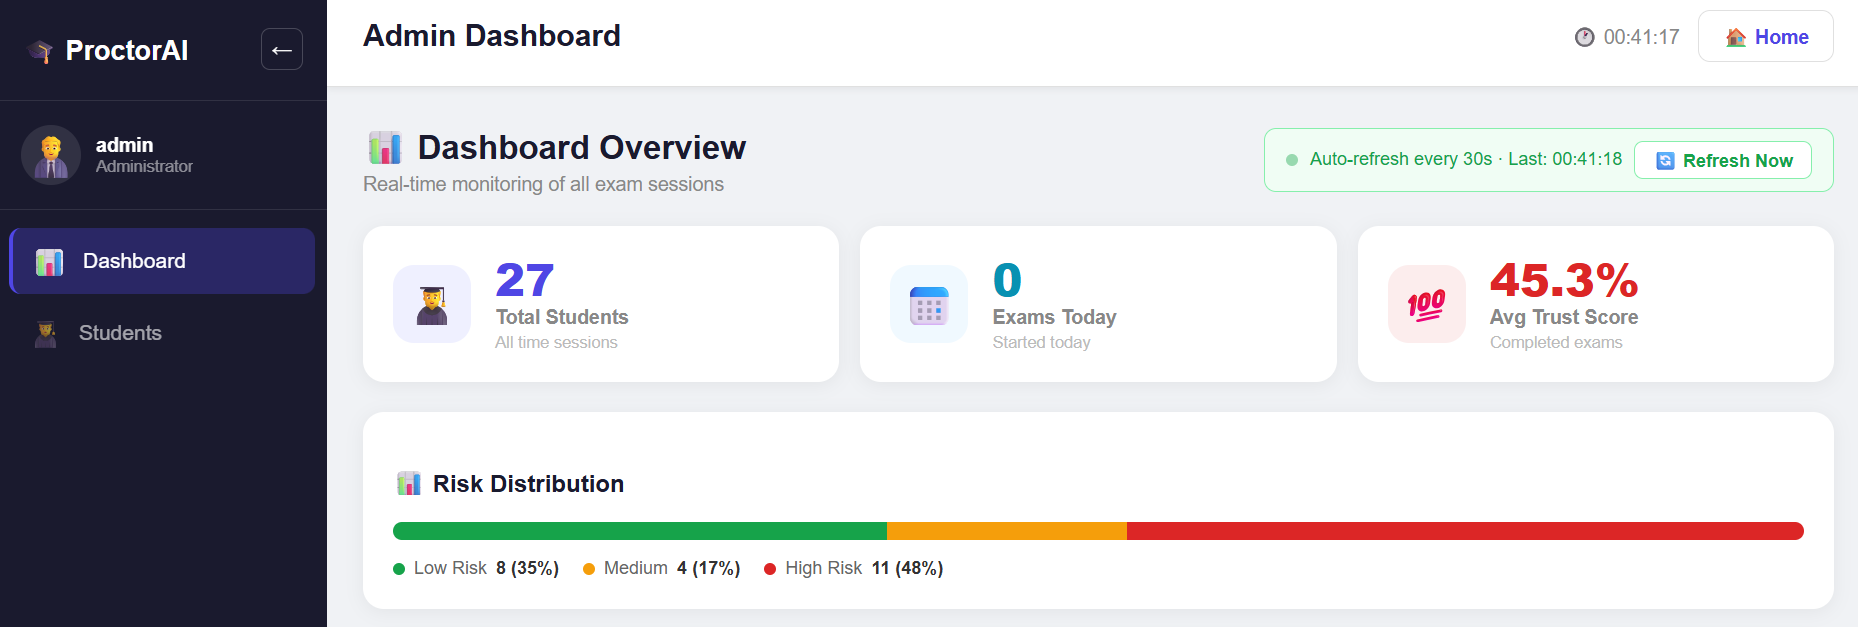Open the Dashboard menu item

pos(162,261)
